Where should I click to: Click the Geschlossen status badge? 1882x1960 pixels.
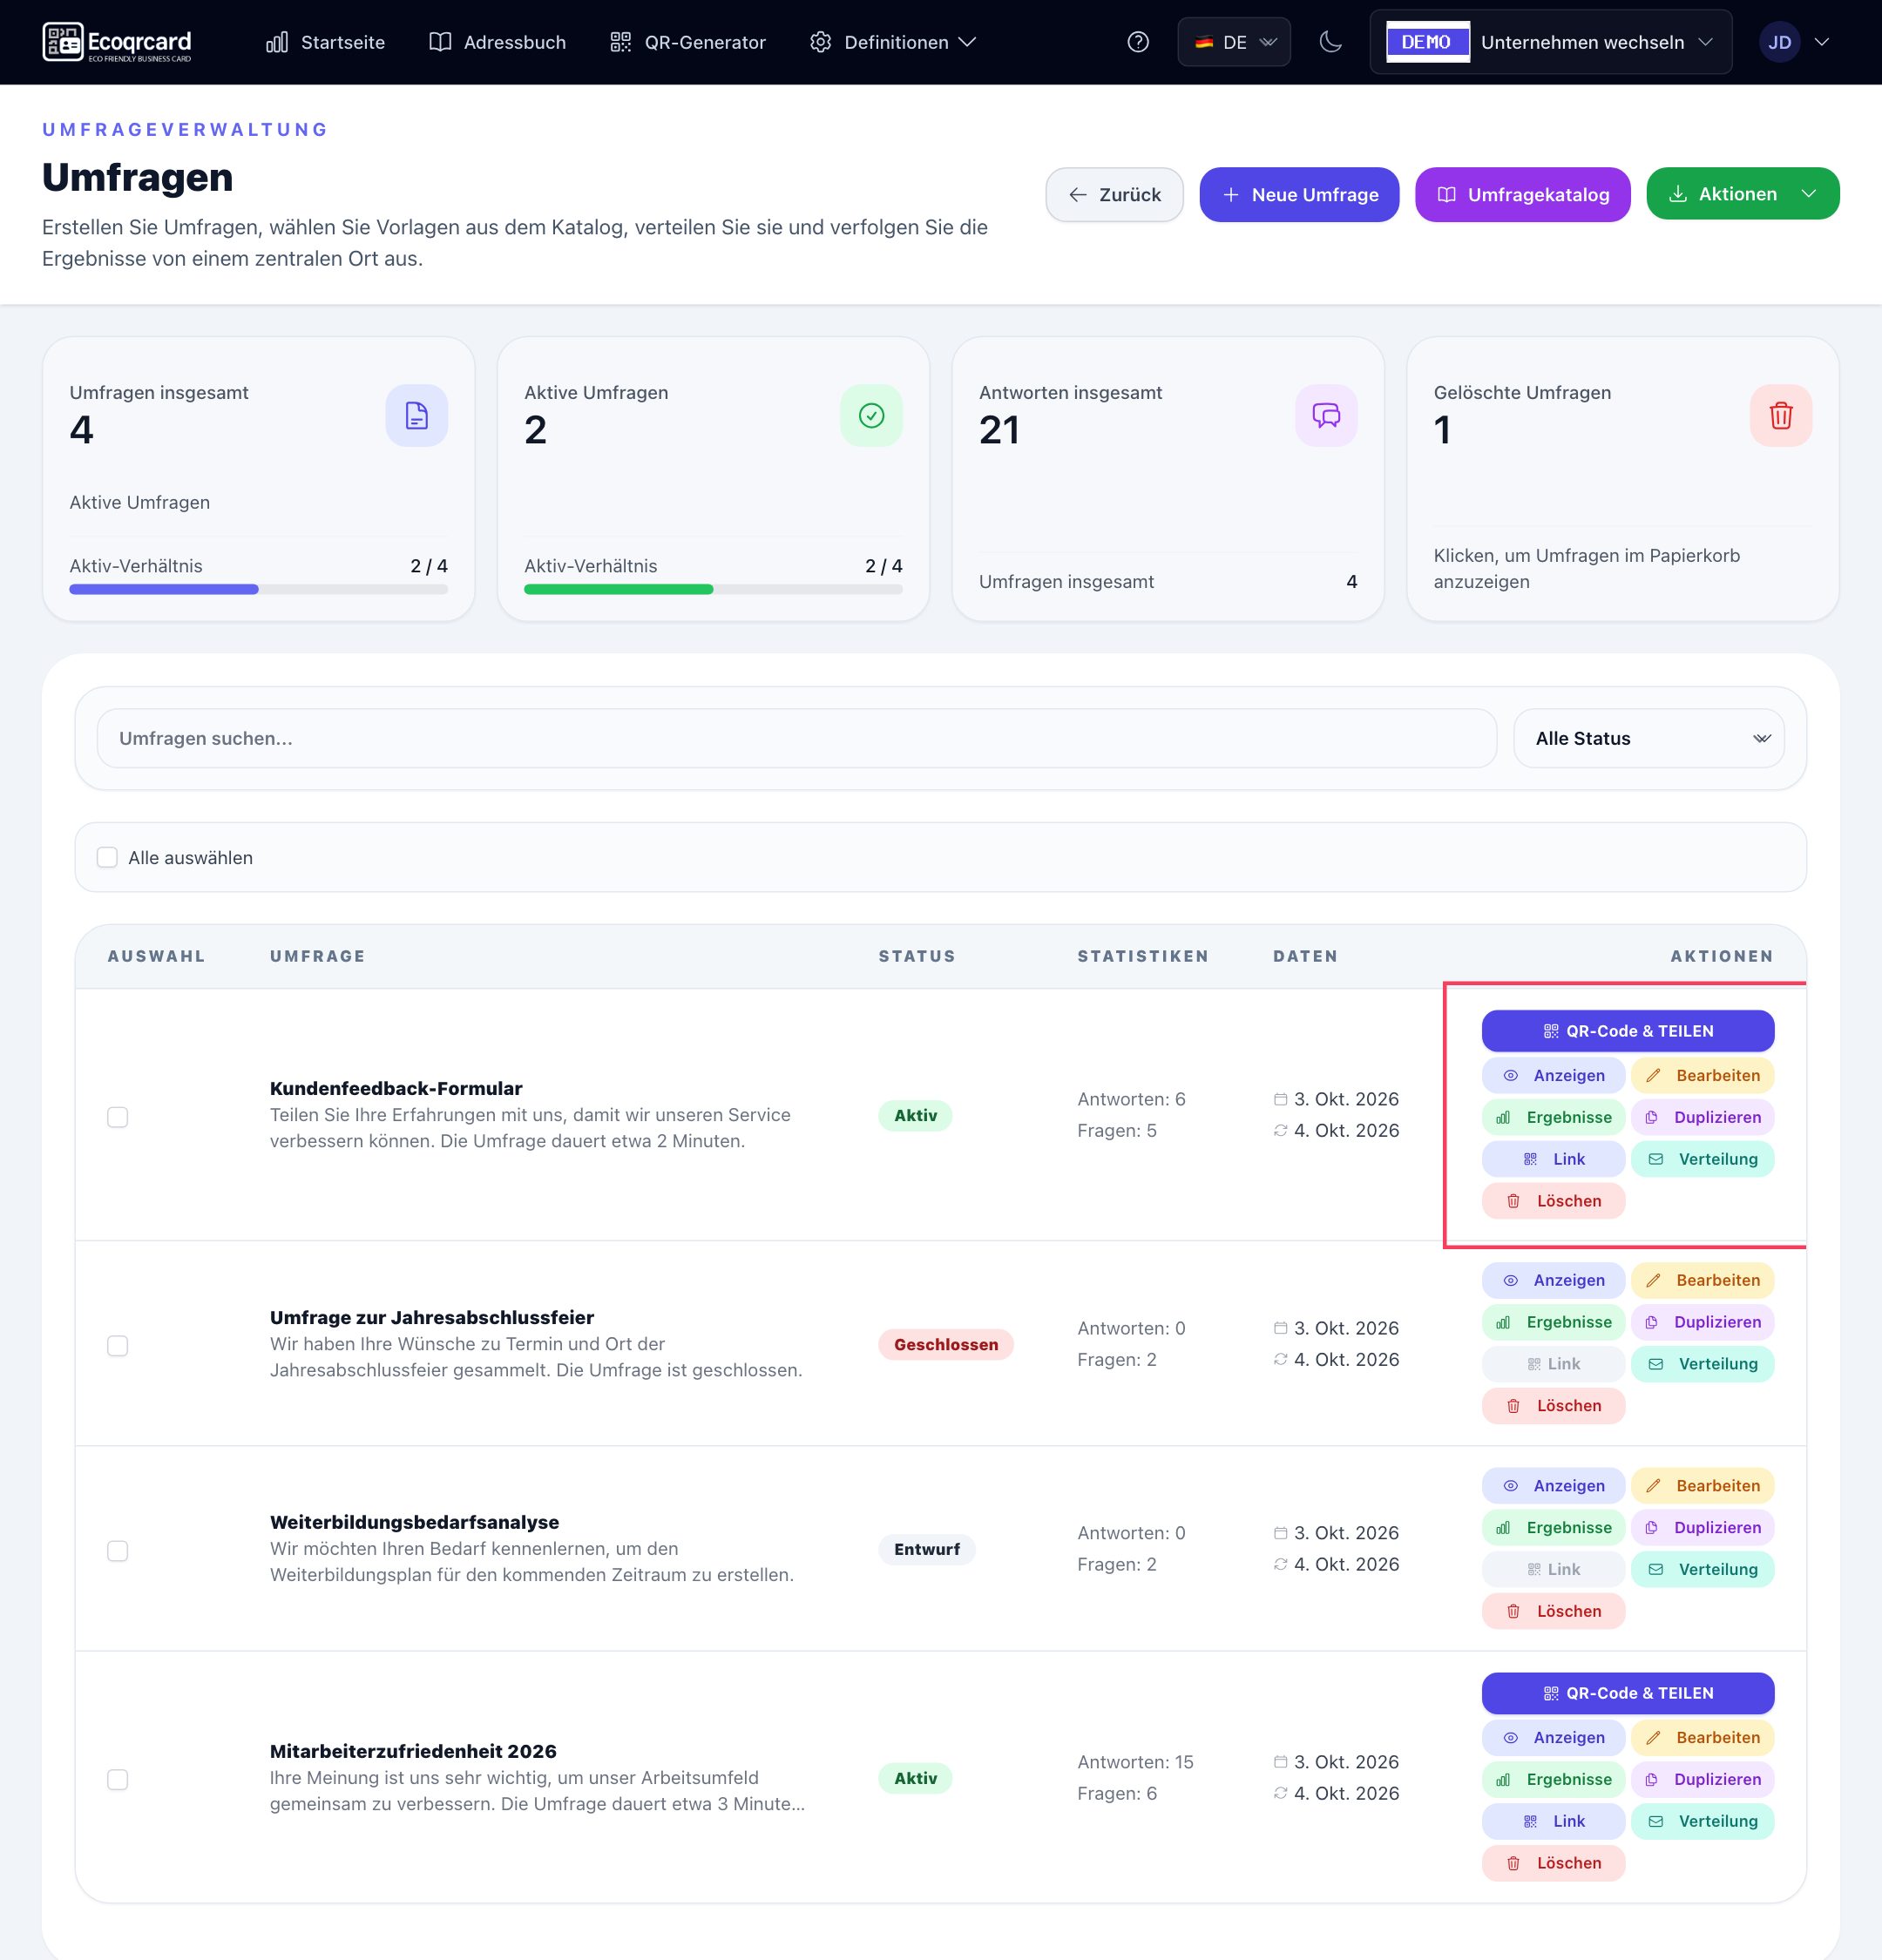click(945, 1344)
